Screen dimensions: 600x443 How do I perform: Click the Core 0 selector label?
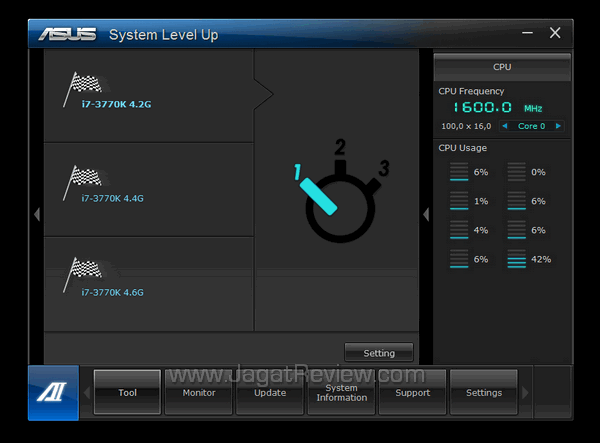(x=532, y=126)
